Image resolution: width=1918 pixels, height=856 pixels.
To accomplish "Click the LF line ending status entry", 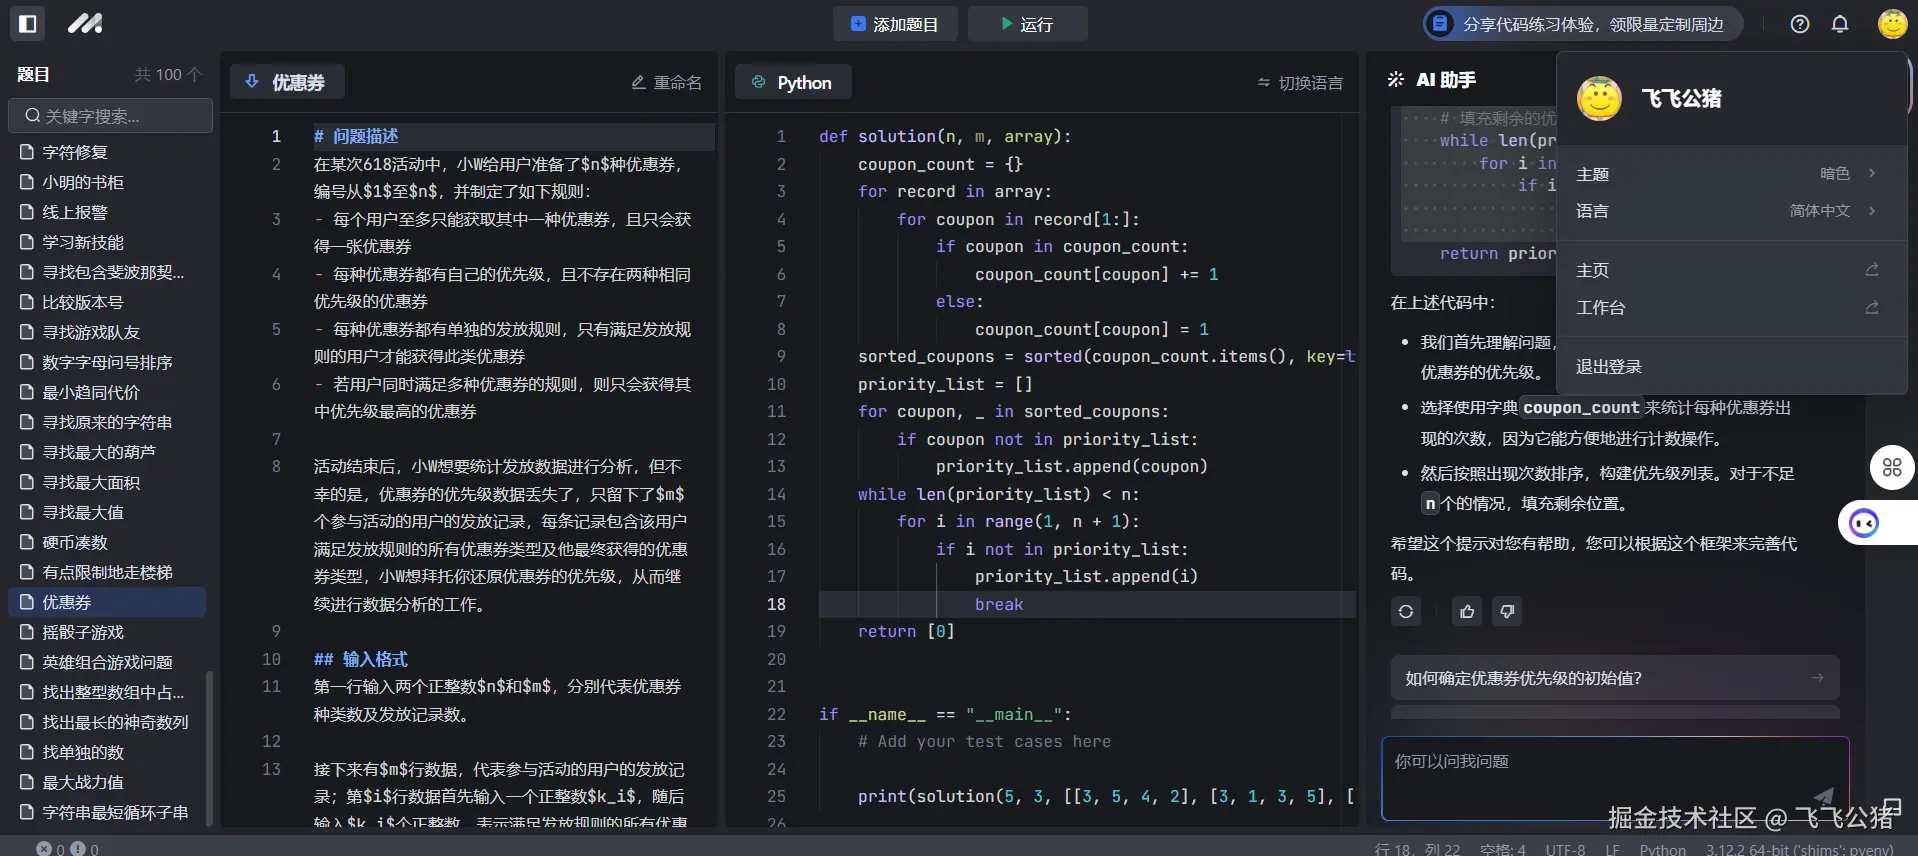I will [x=1612, y=849].
